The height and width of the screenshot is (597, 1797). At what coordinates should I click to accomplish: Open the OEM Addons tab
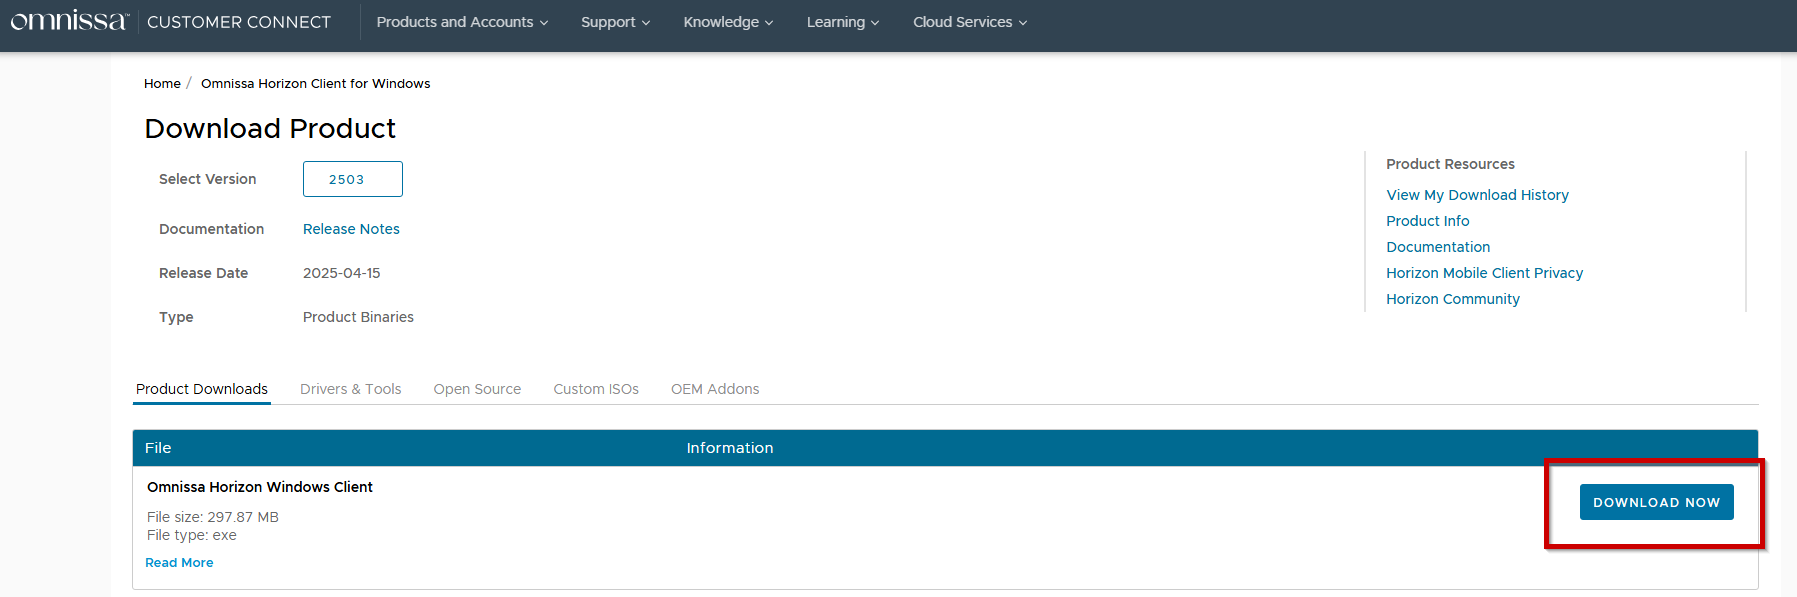click(x=715, y=389)
